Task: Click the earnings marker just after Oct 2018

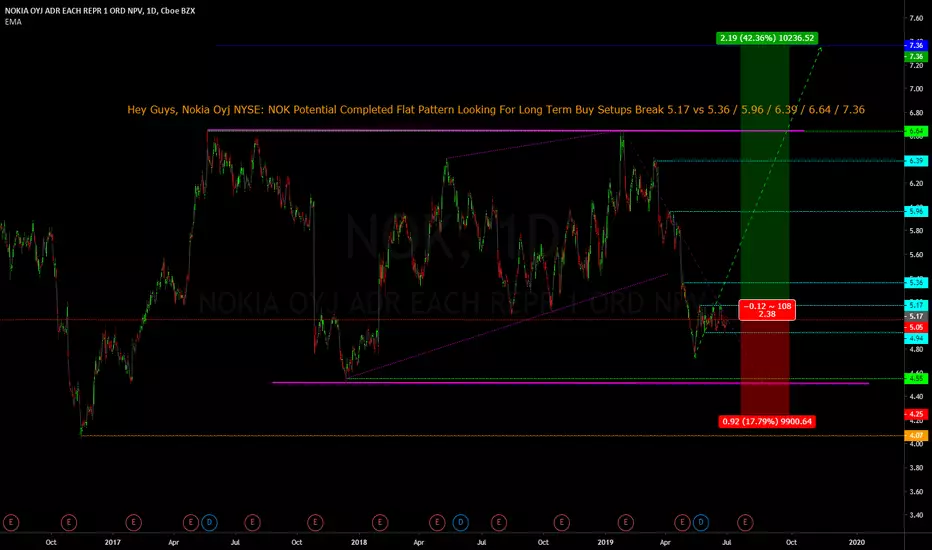Action: pyautogui.click(x=562, y=523)
